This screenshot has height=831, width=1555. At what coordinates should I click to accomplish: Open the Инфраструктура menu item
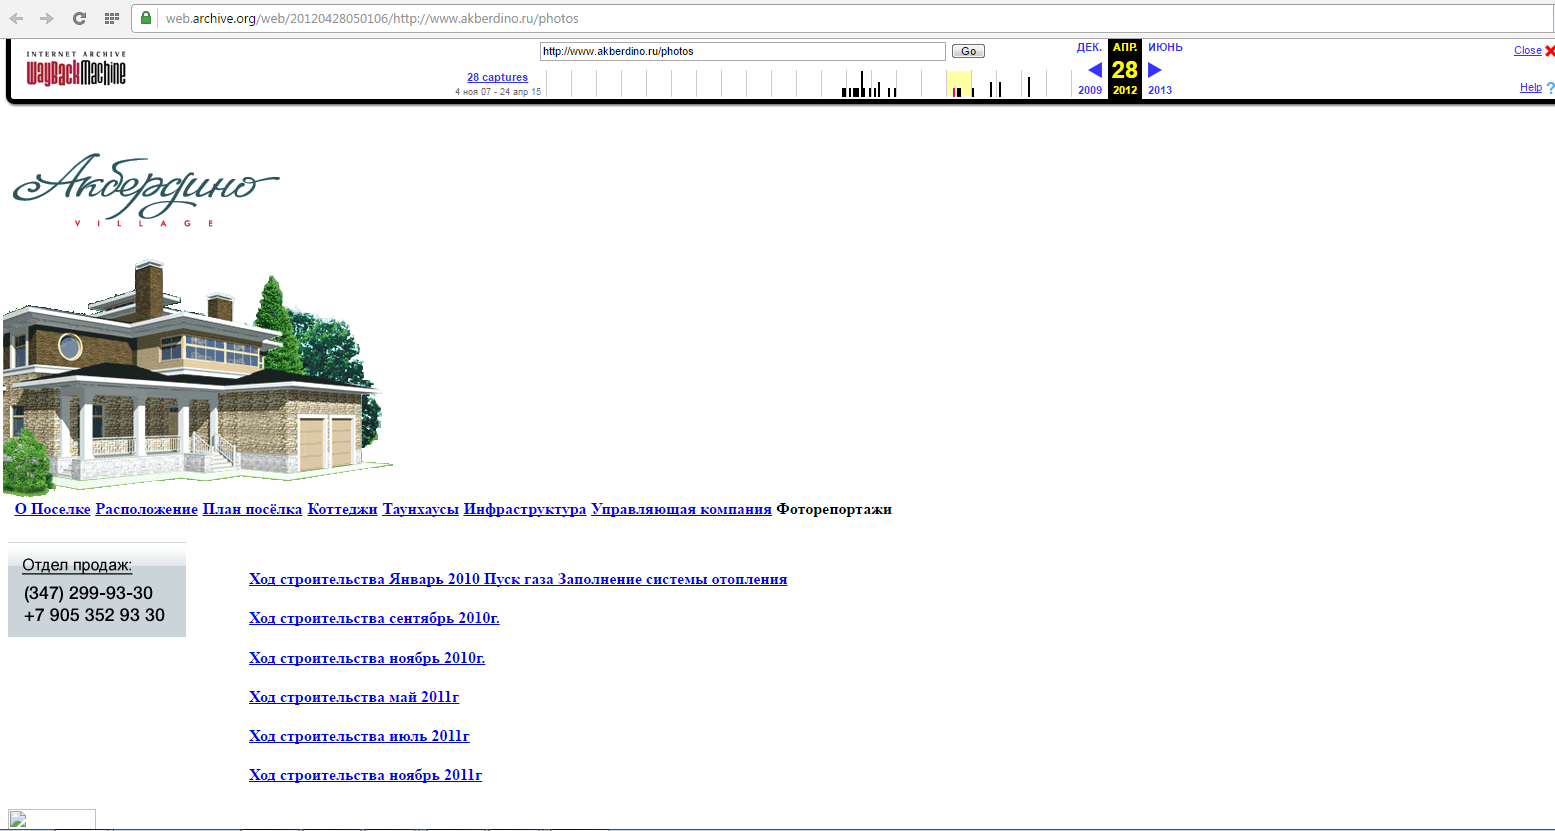525,509
